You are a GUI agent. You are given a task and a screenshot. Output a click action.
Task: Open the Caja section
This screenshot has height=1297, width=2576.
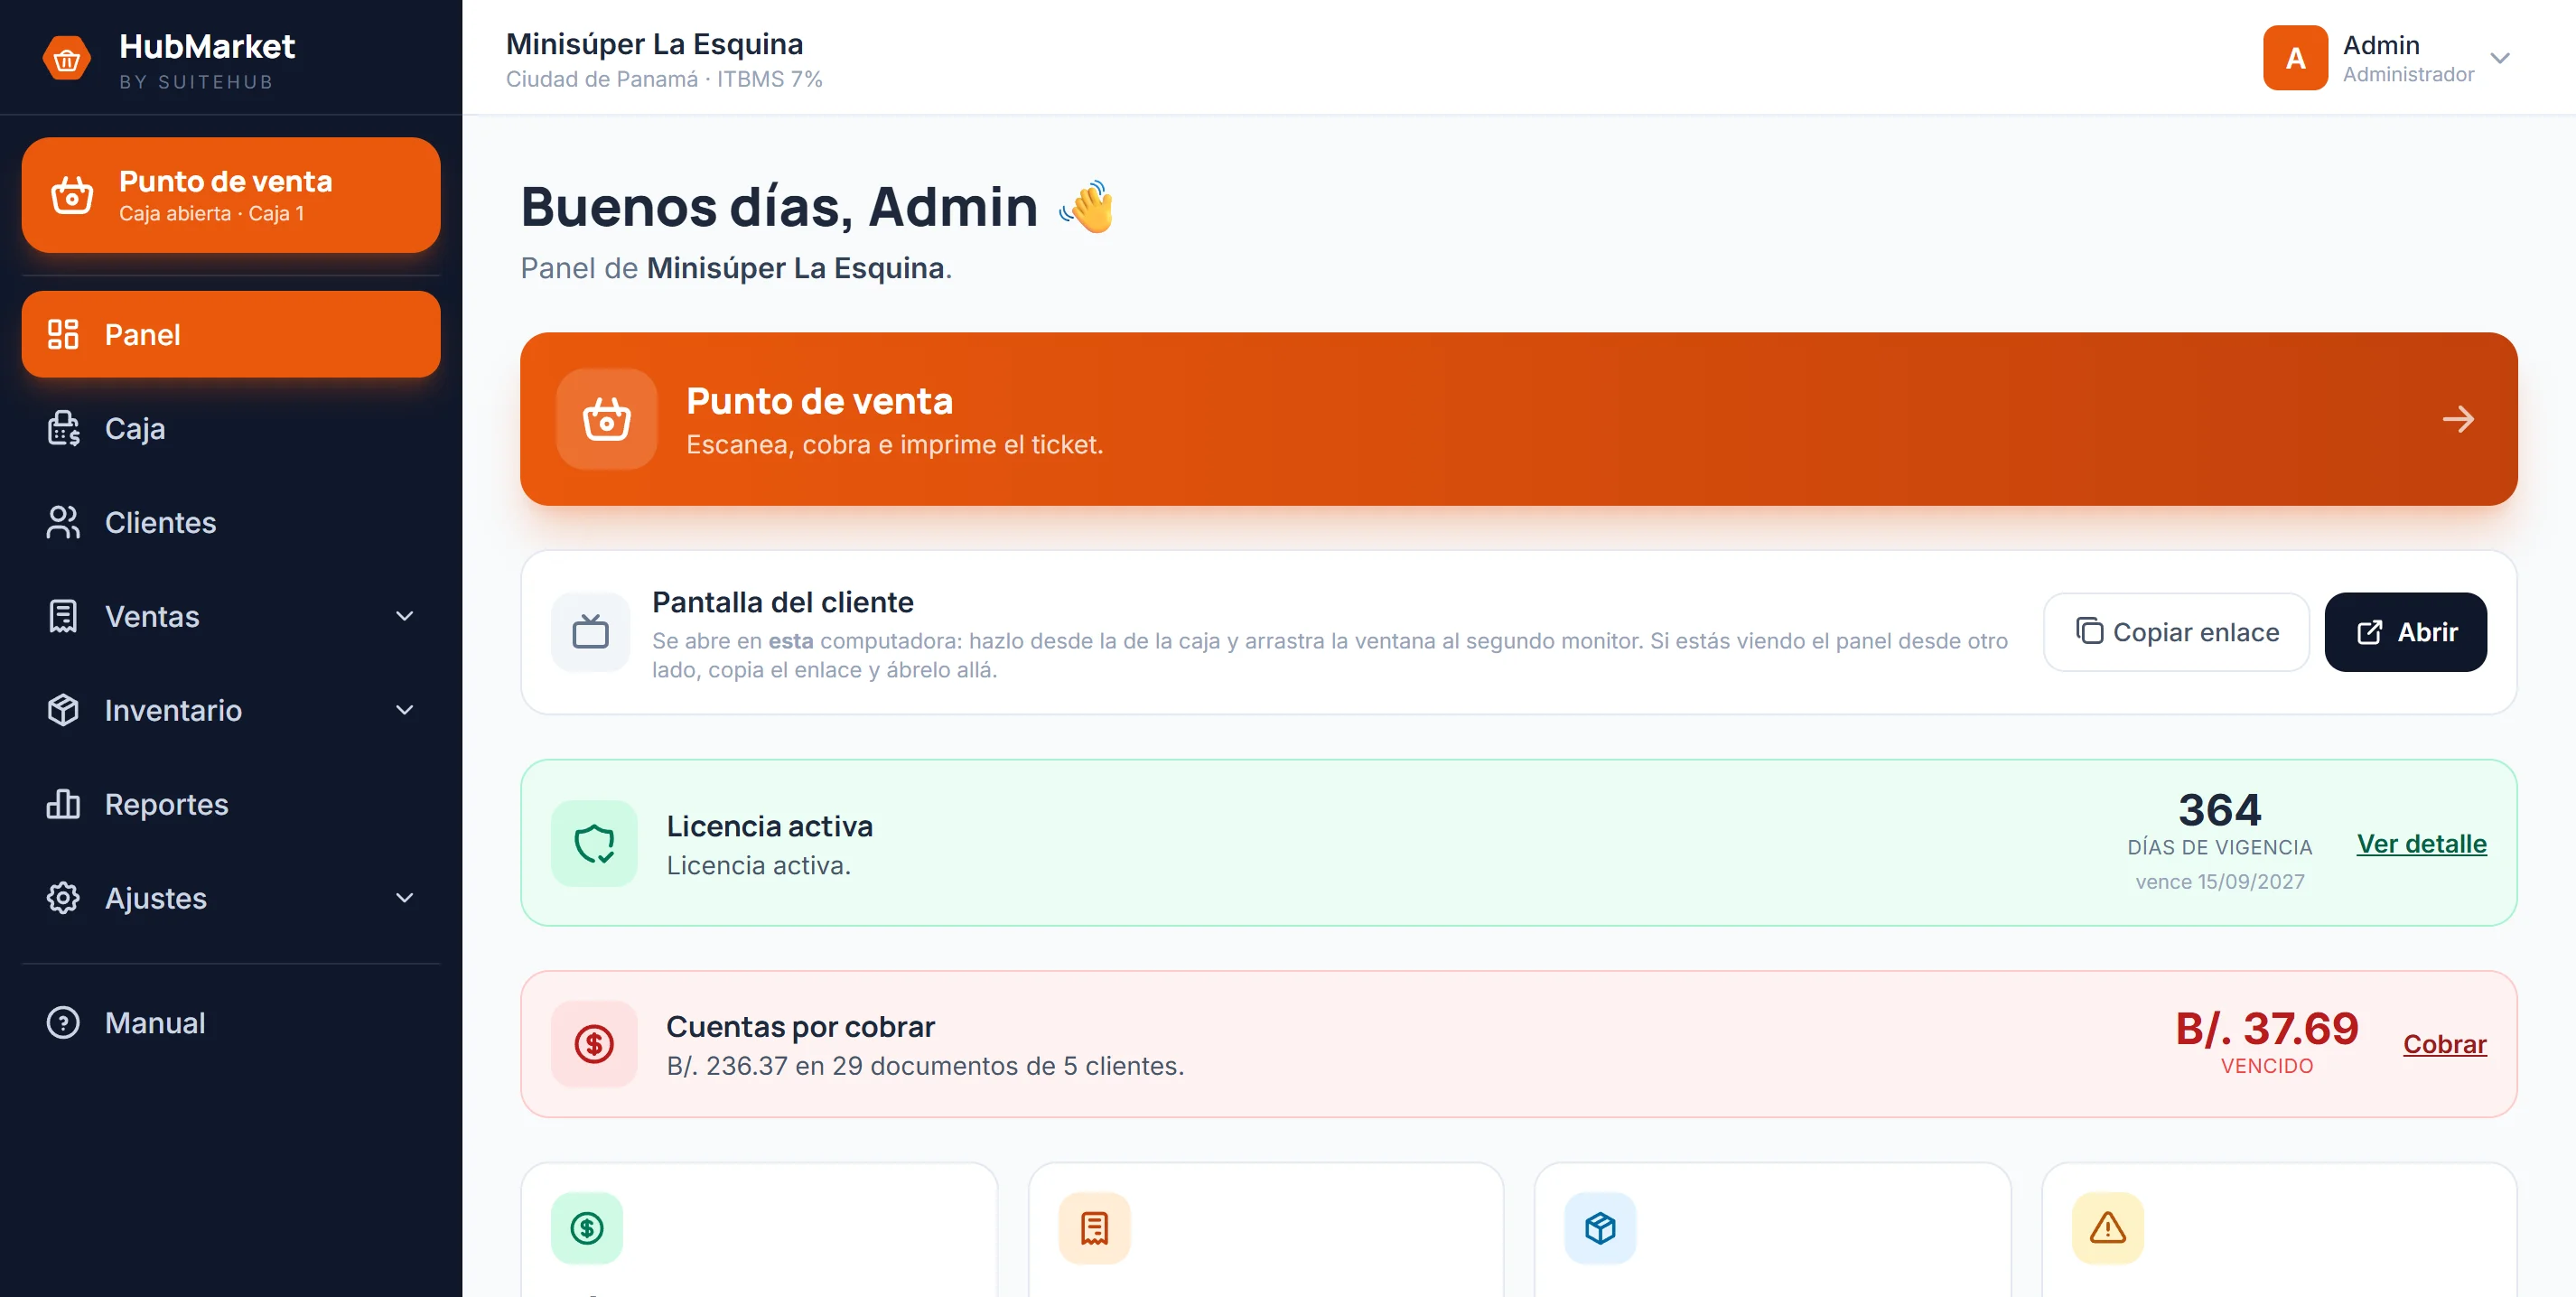tap(231, 429)
